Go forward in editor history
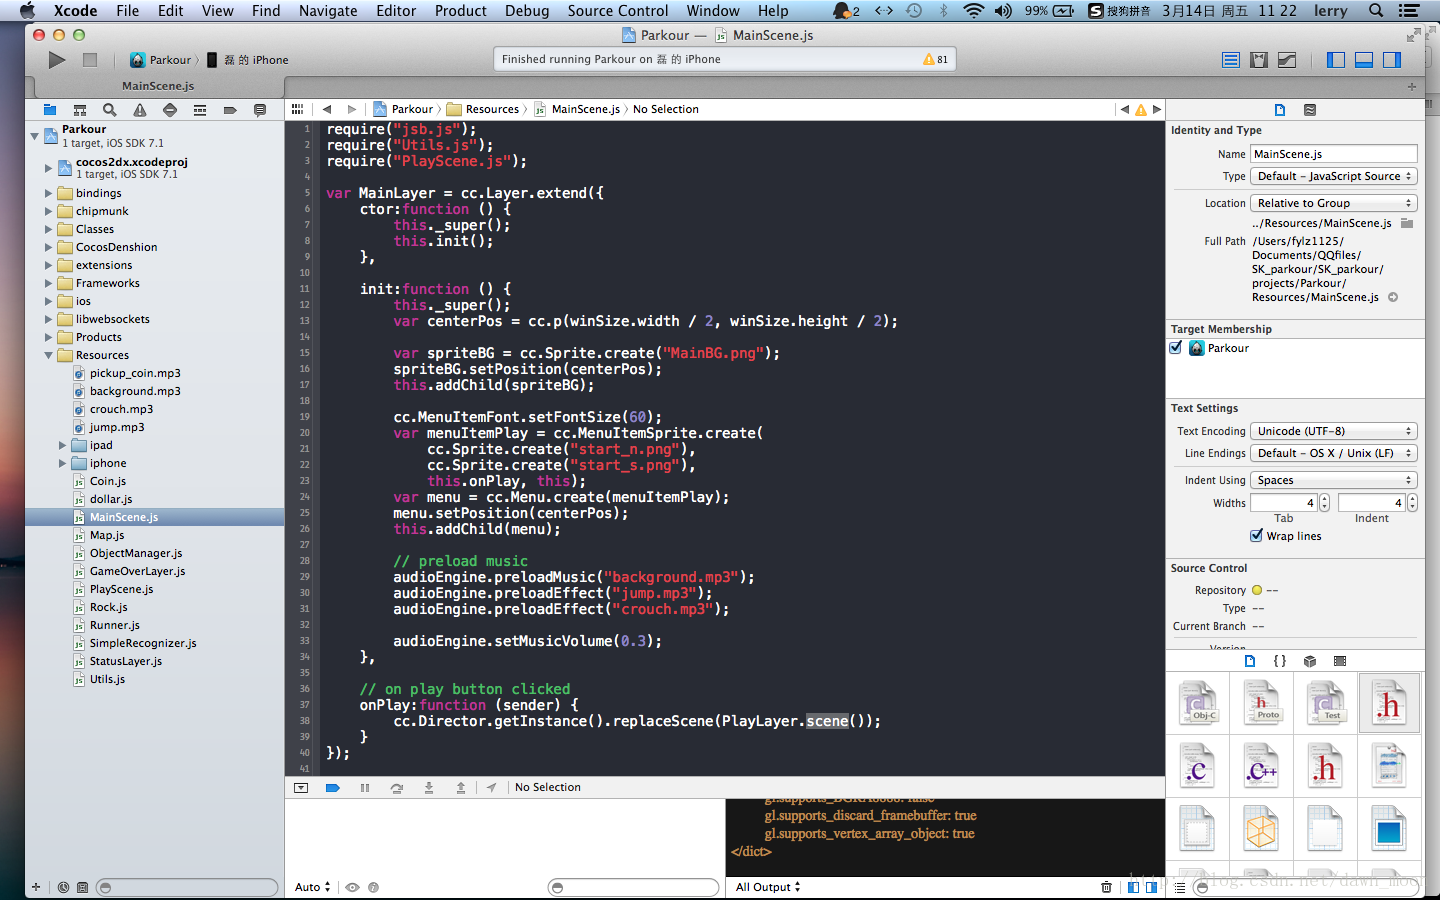This screenshot has height=900, width=1440. (x=351, y=109)
